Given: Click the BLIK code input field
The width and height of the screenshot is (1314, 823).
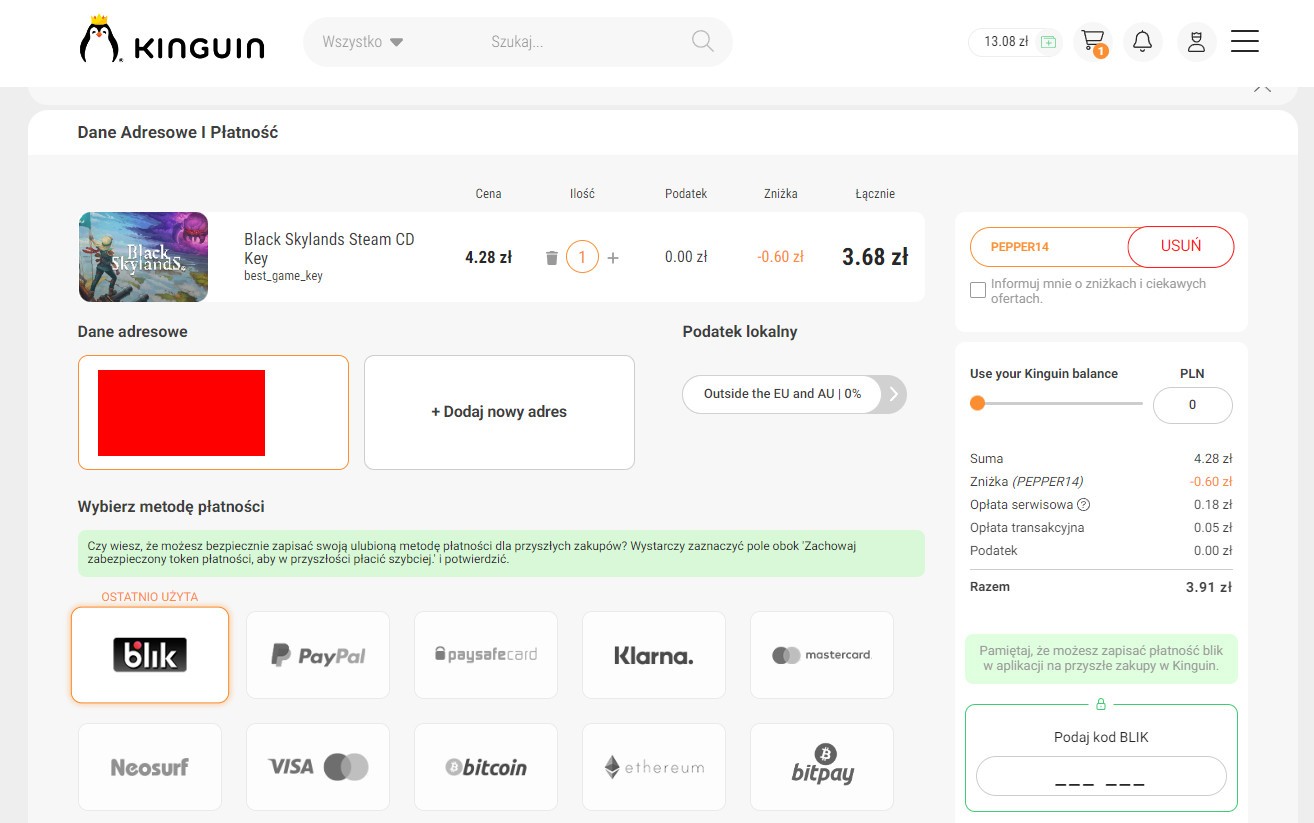Looking at the screenshot, I should [1101, 776].
